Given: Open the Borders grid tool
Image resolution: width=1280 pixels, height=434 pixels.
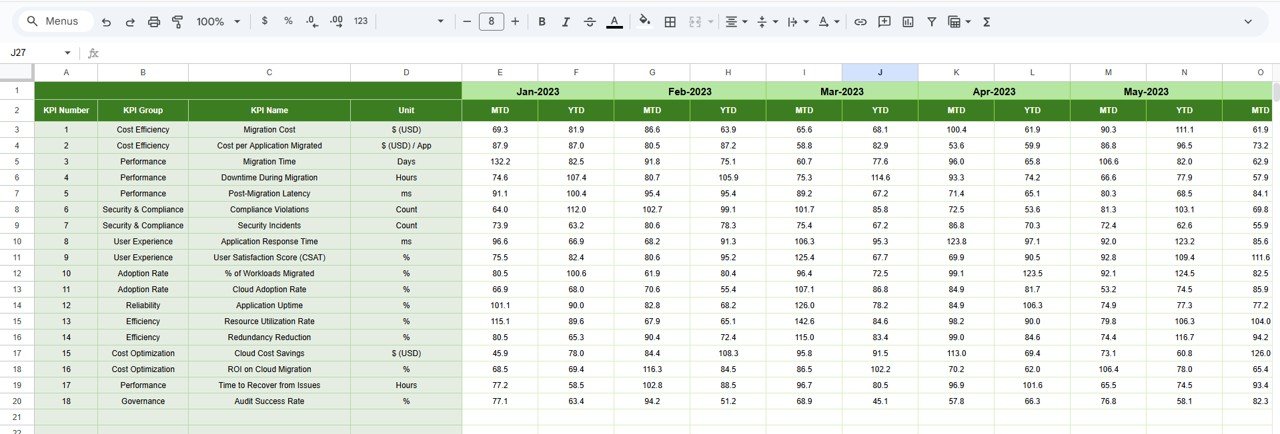Looking at the screenshot, I should tap(670, 21).
